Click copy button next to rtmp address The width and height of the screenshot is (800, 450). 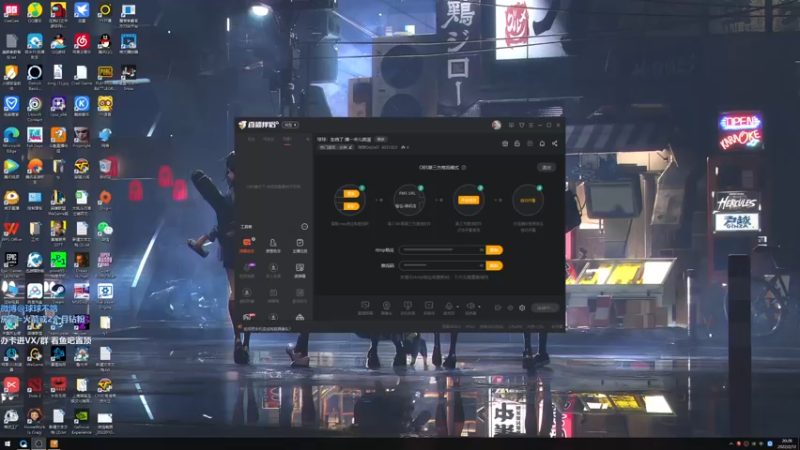494,250
